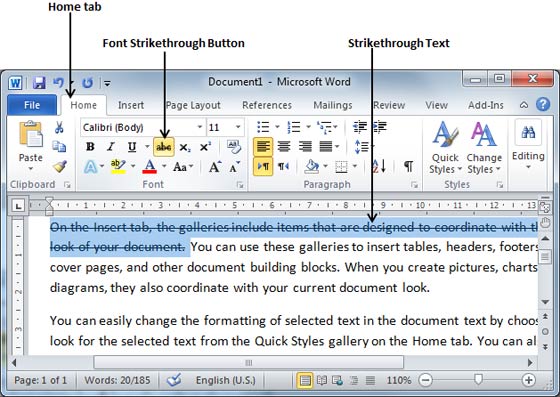Open Change Styles menu
The image size is (560, 397).
[x=484, y=148]
